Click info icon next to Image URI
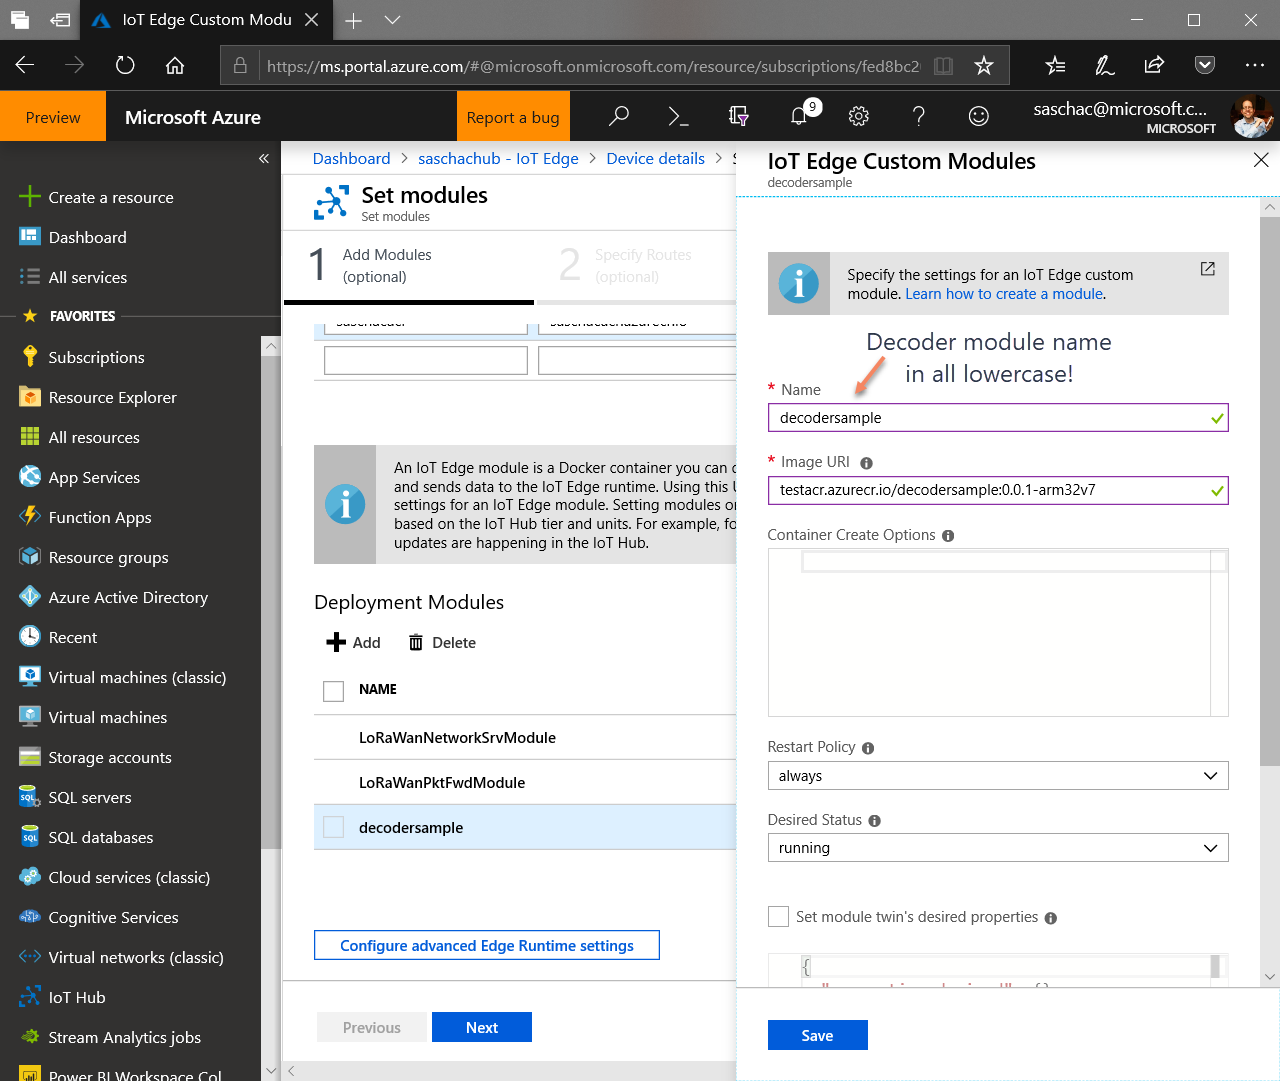This screenshot has width=1280, height=1081. coord(866,463)
